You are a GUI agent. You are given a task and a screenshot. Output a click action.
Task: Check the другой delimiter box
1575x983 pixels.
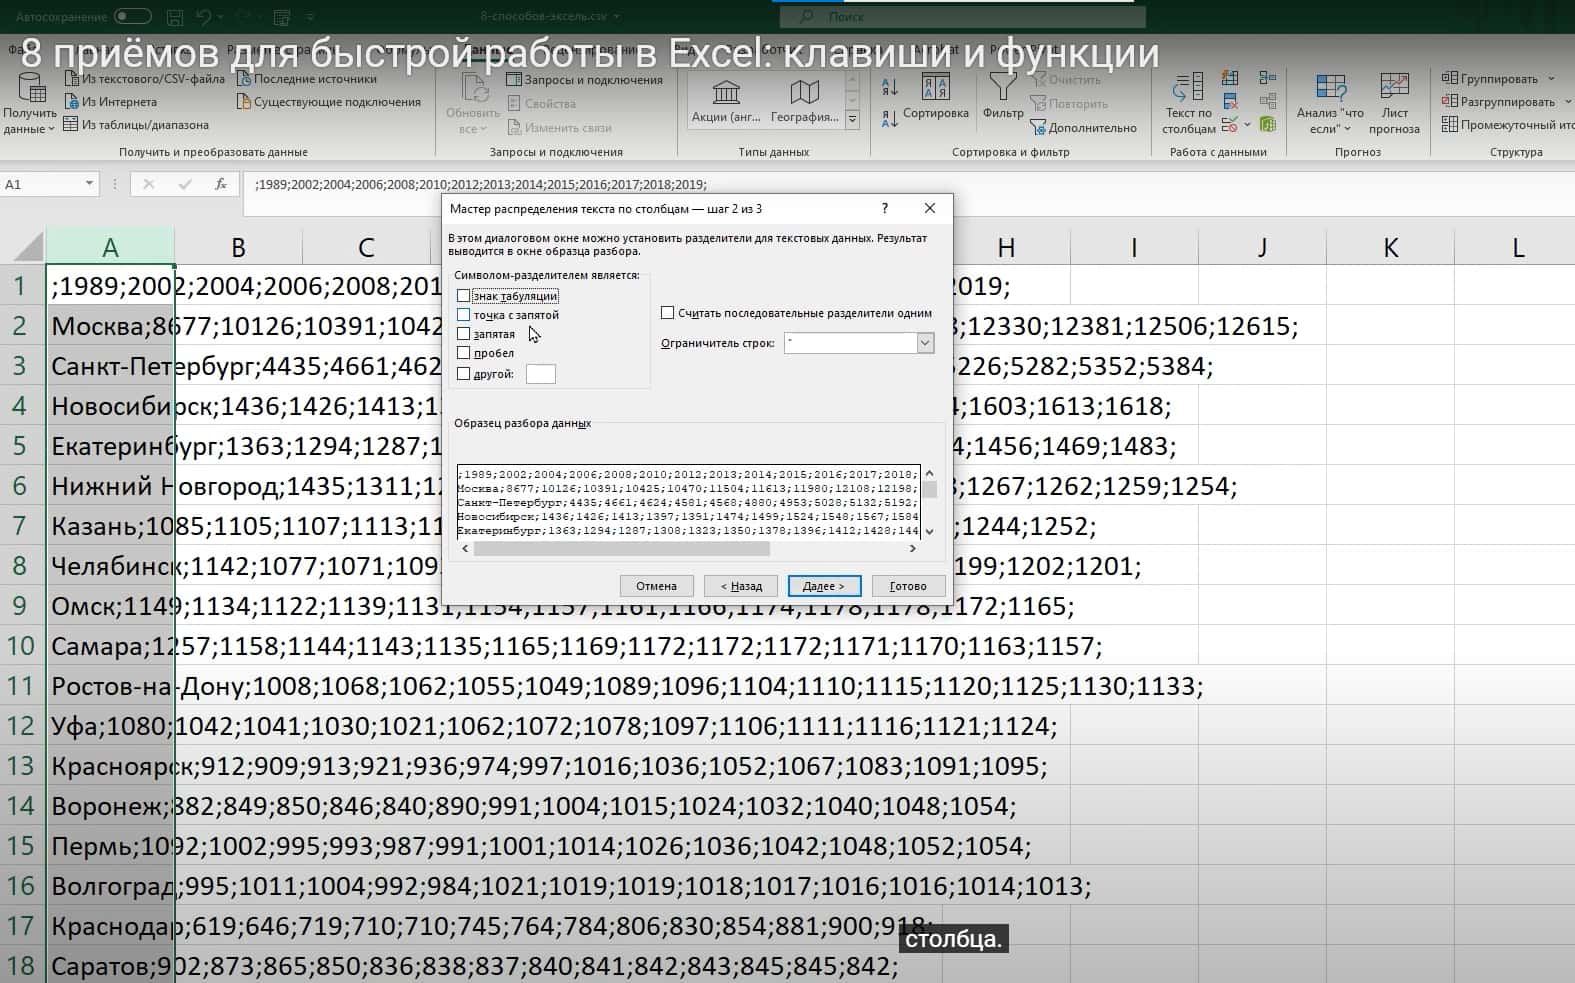point(463,374)
